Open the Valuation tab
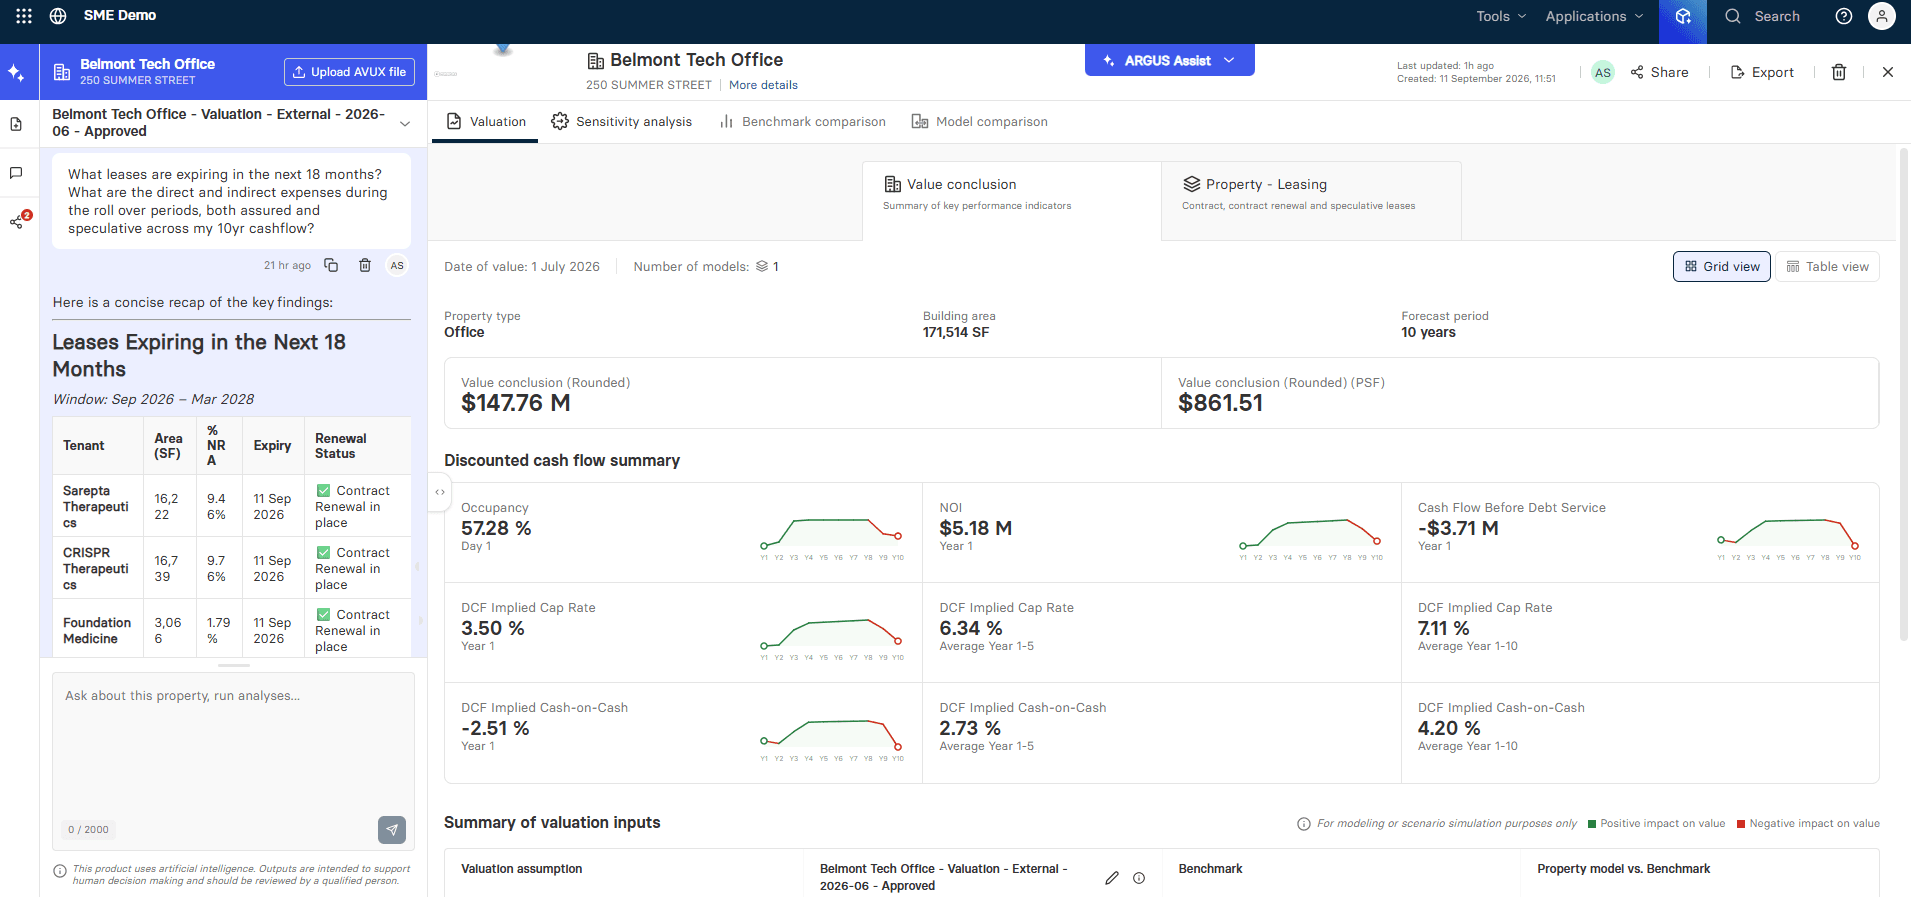 (x=485, y=122)
